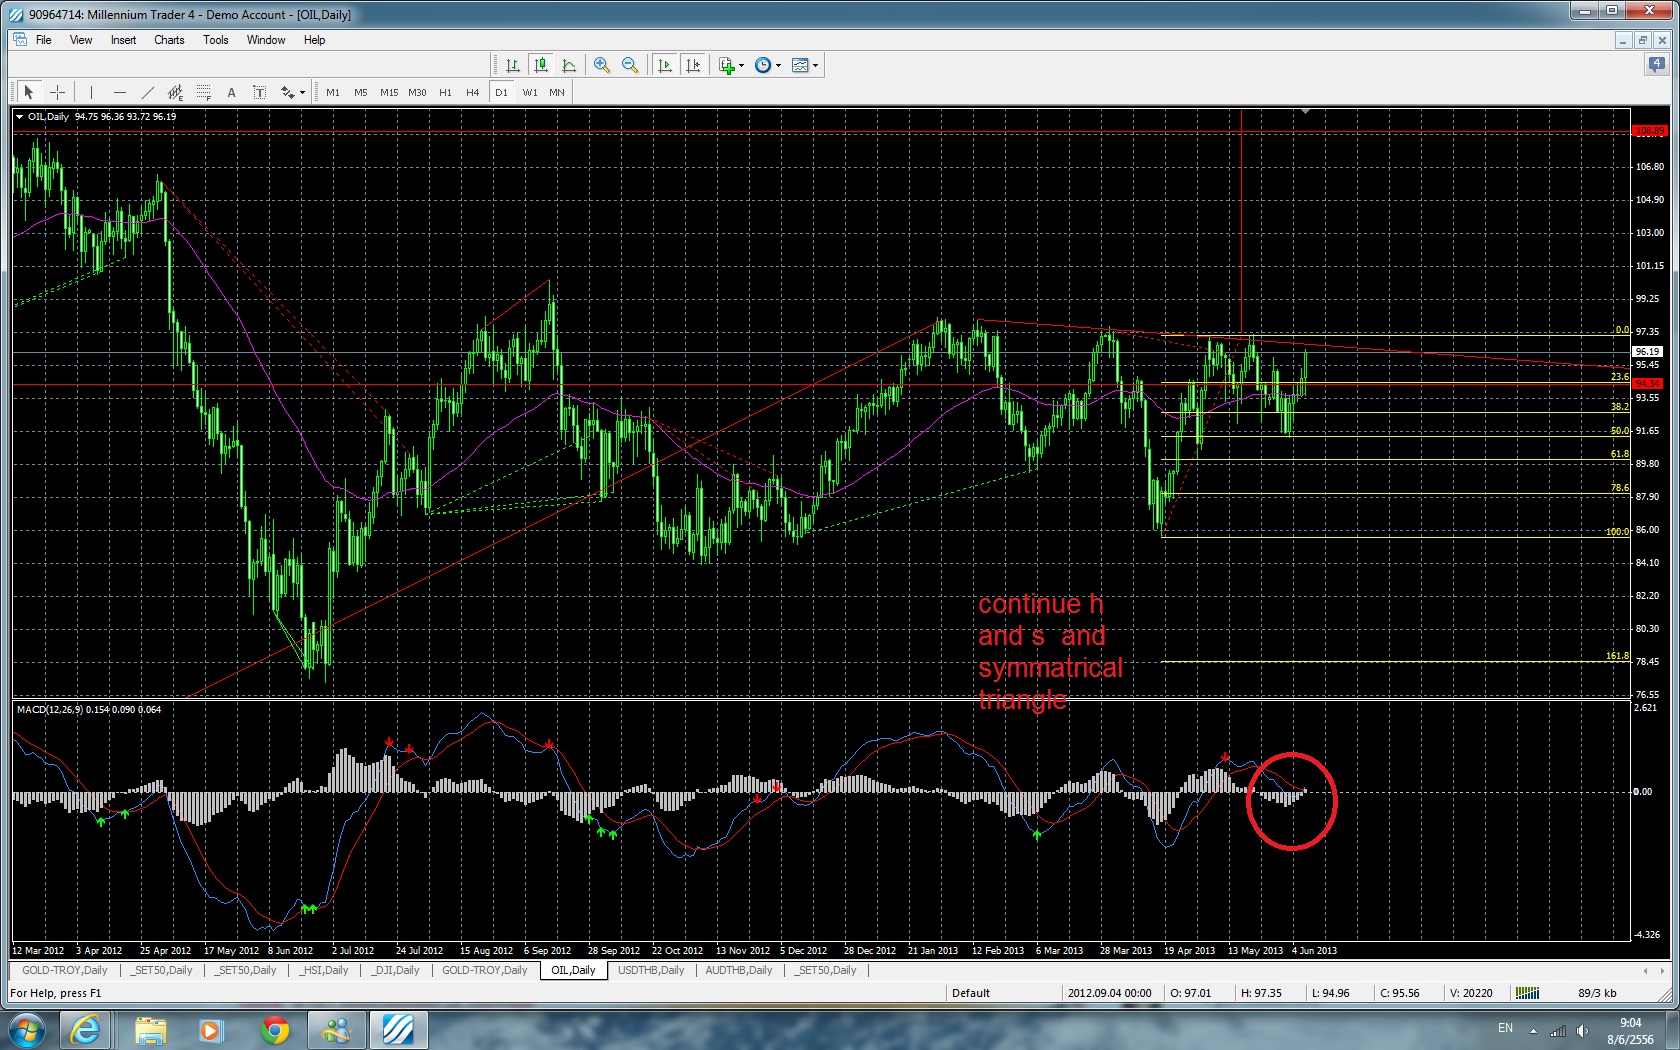Viewport: 1680px width, 1050px height.
Task: Click the red circle on MACD panel
Action: click(1291, 801)
